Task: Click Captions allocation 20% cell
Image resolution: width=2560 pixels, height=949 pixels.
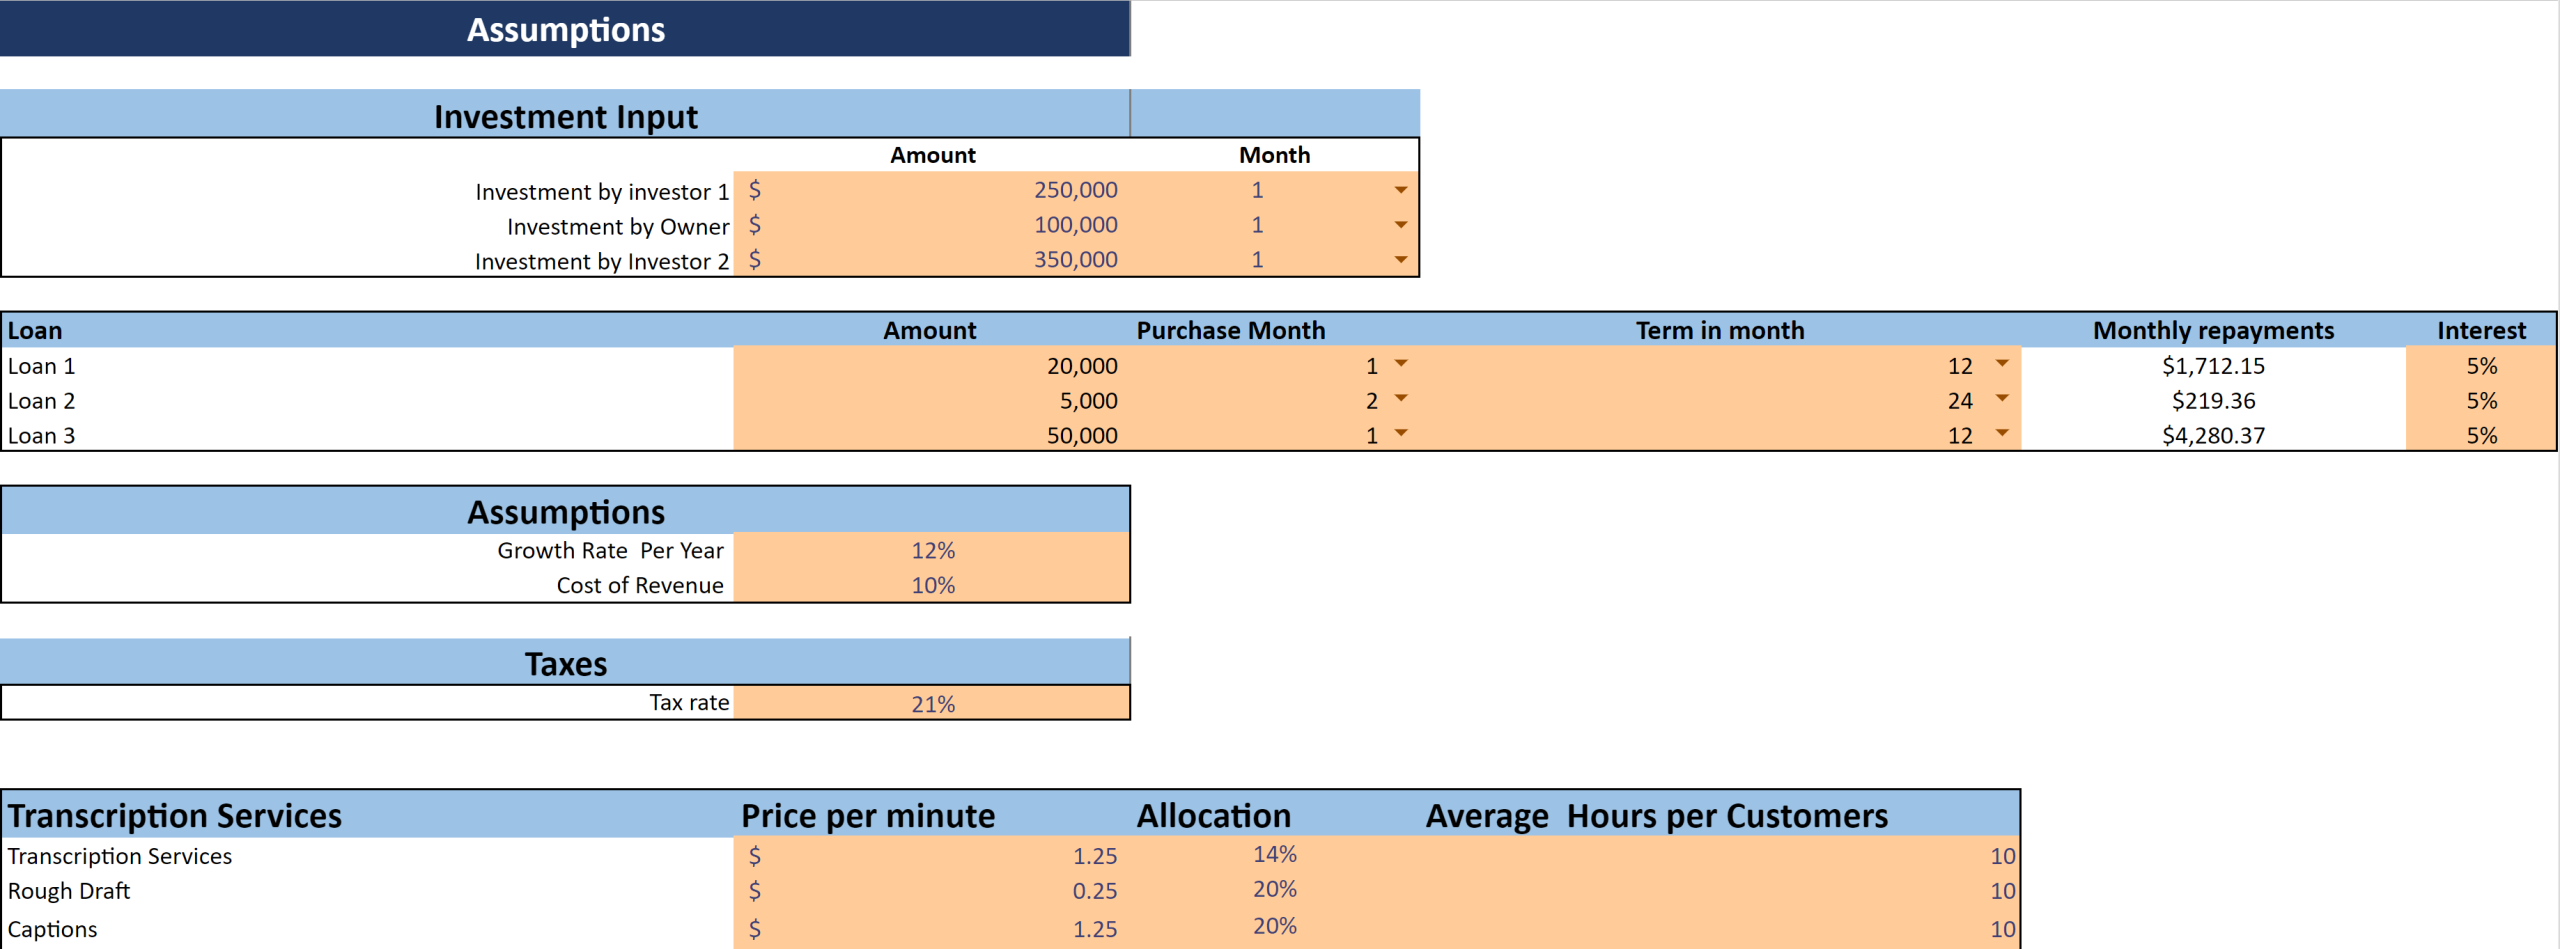Action: click(x=1274, y=927)
